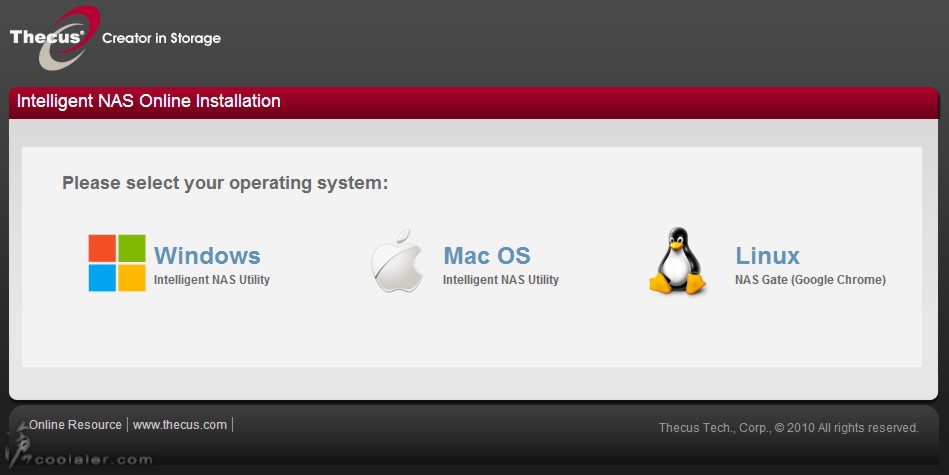Image resolution: width=949 pixels, height=475 pixels.
Task: Click the Tux penguin Linux icon
Action: click(677, 261)
